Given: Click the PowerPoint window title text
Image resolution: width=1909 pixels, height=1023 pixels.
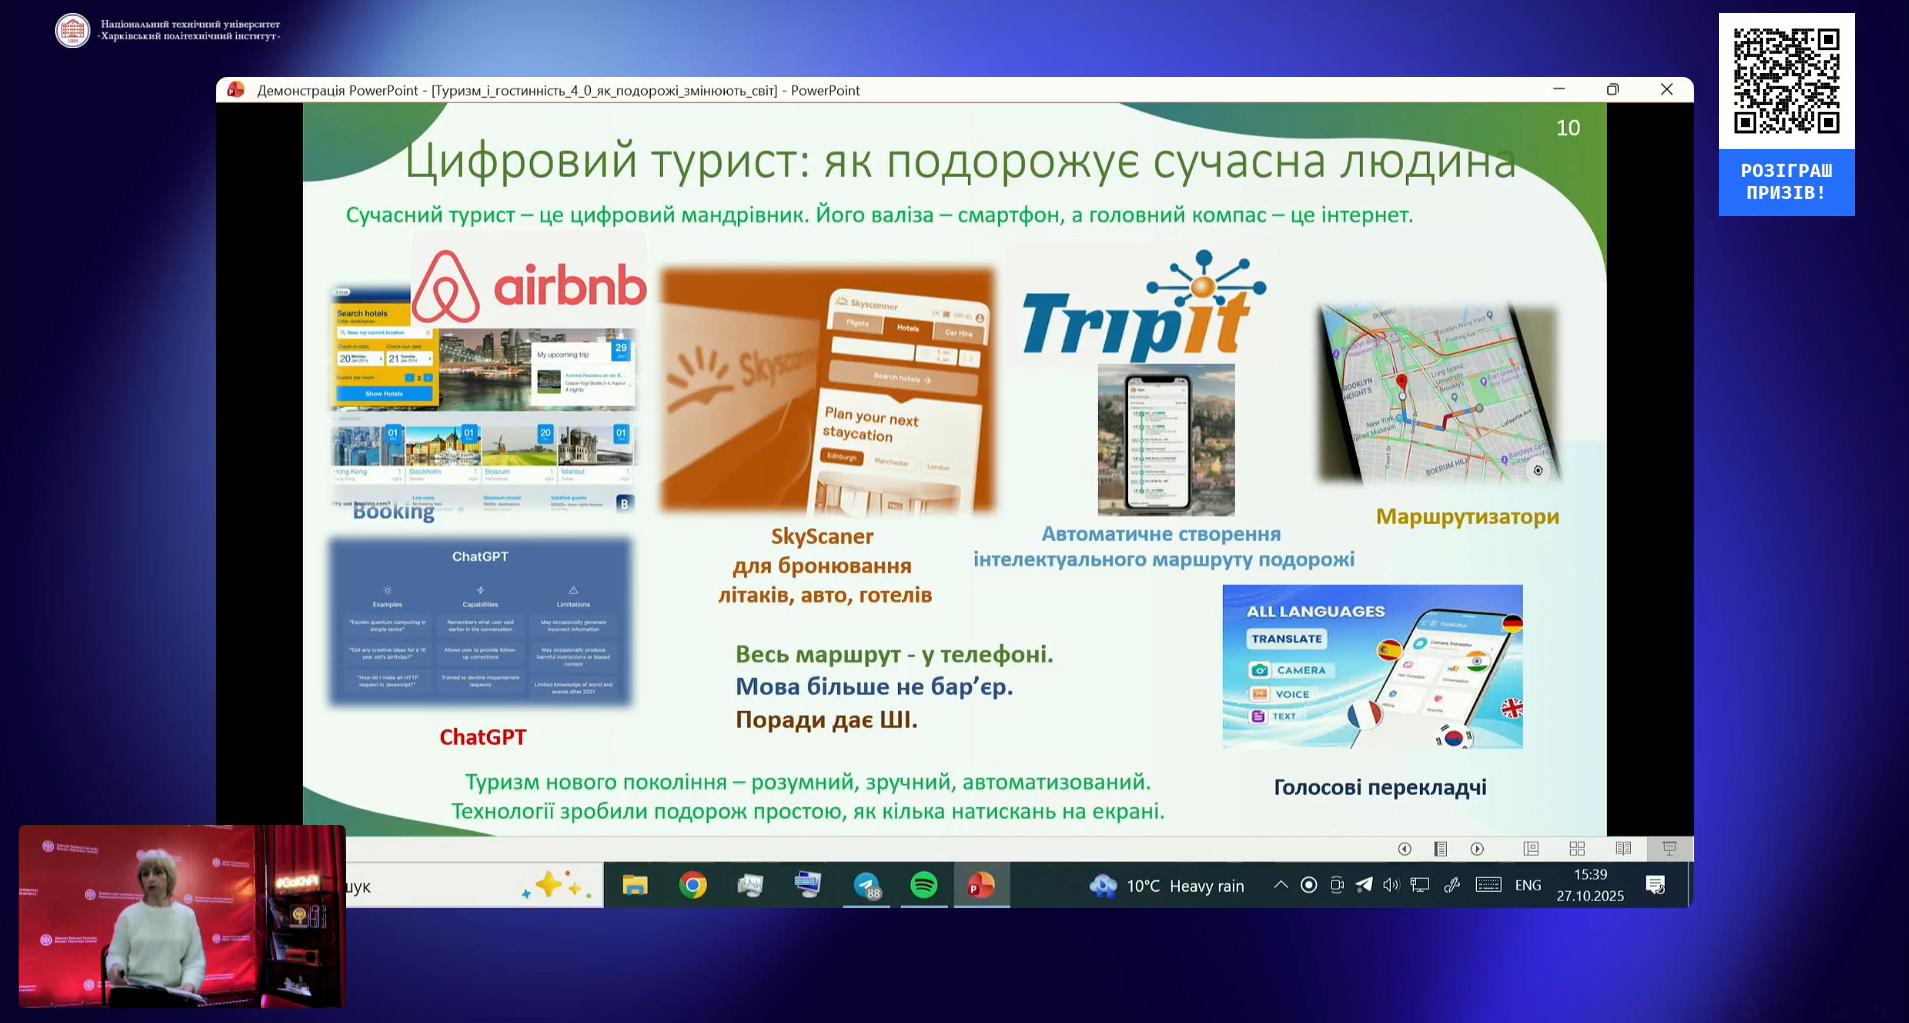Looking at the screenshot, I should pos(558,90).
